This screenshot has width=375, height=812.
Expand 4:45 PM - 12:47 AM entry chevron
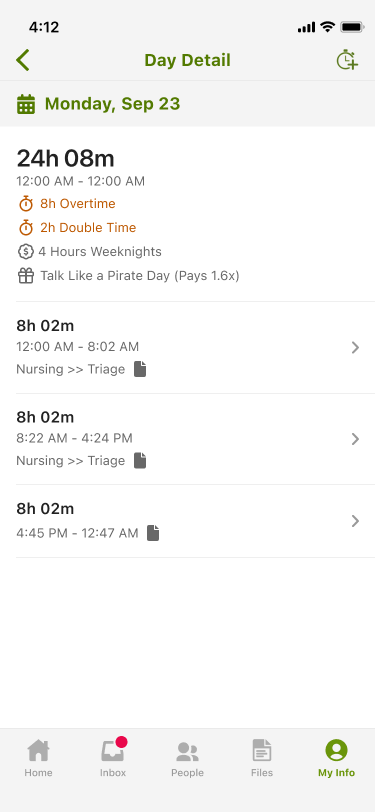[x=355, y=521]
